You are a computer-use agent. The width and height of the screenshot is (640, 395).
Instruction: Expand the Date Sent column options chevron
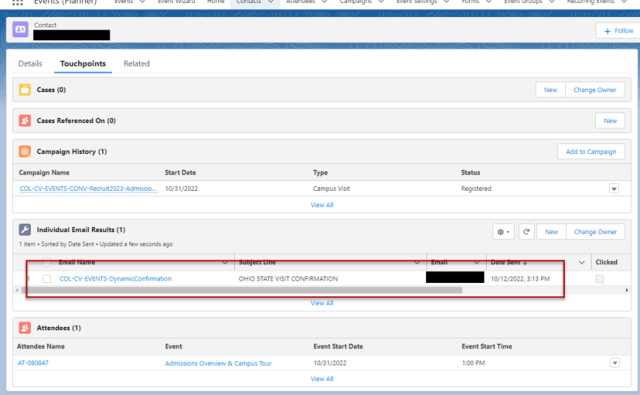click(582, 262)
